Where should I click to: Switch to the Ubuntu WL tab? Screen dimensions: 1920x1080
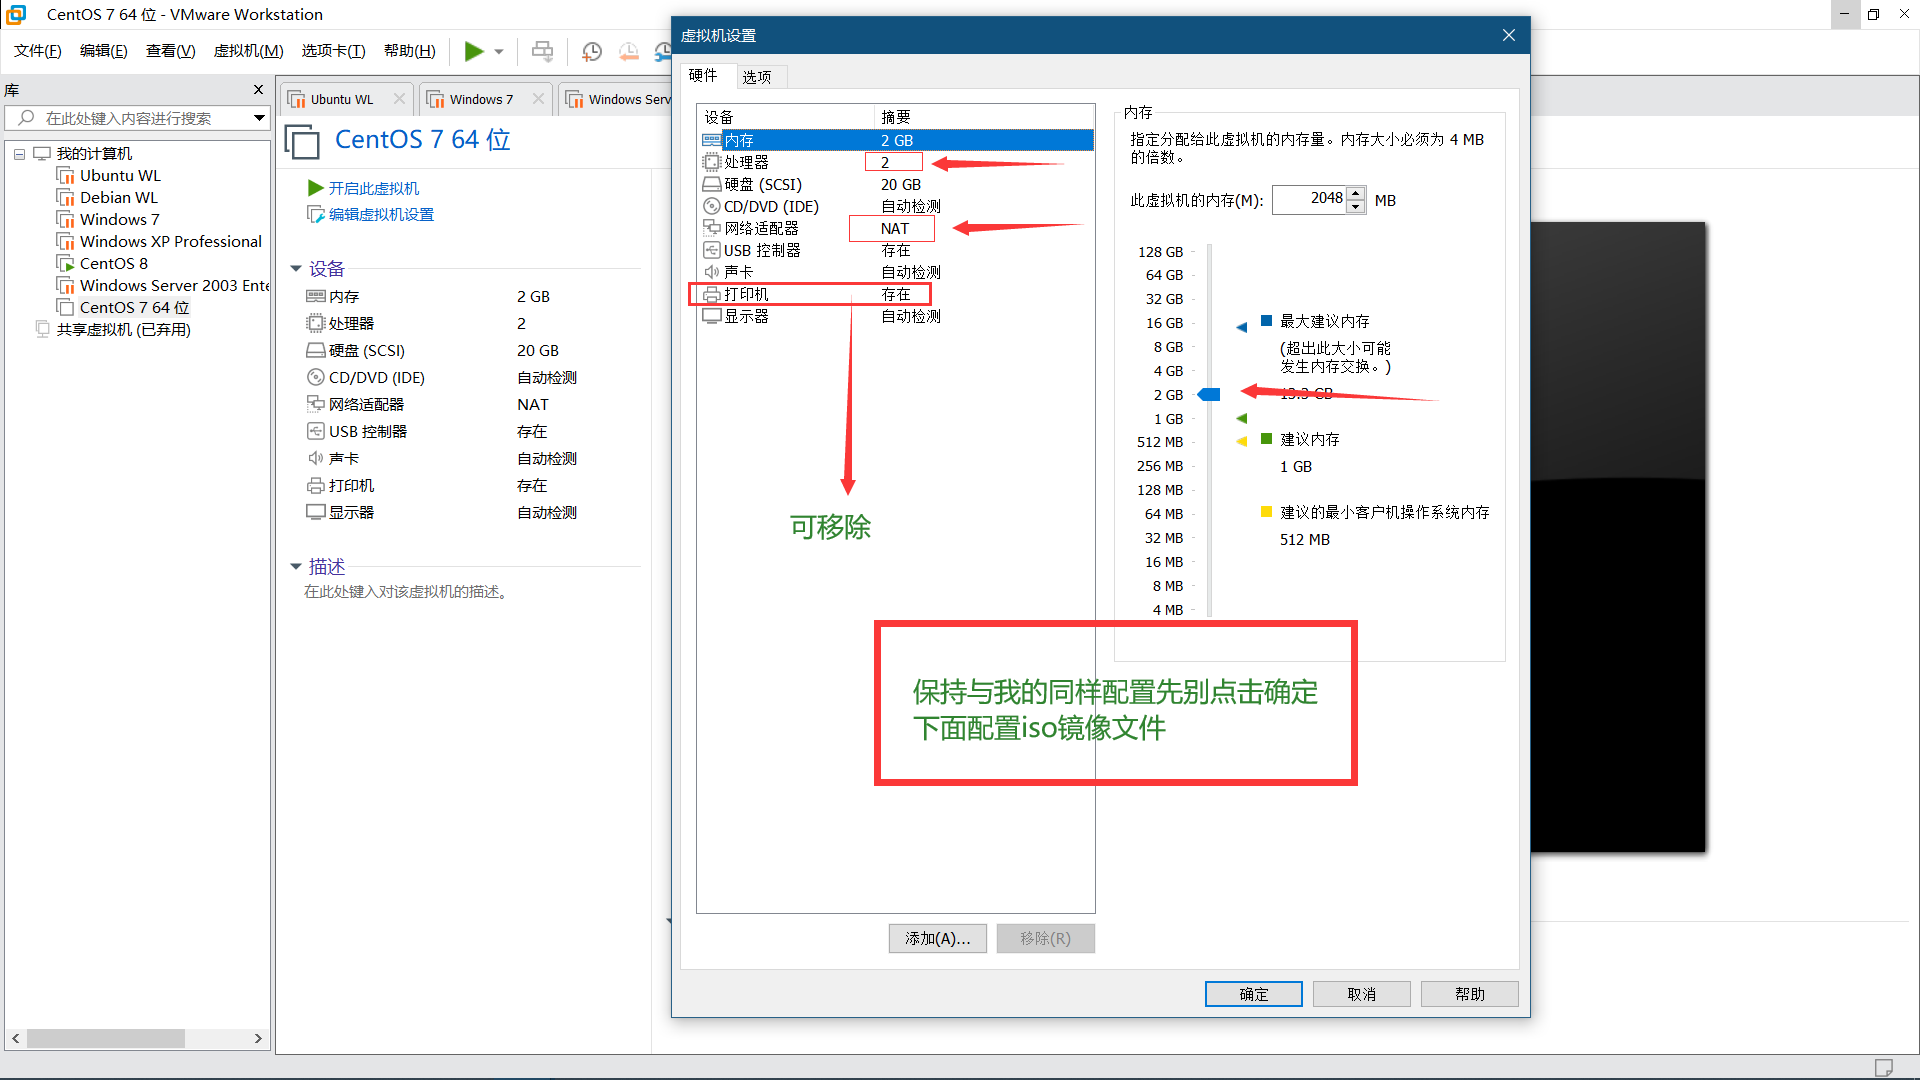point(341,99)
